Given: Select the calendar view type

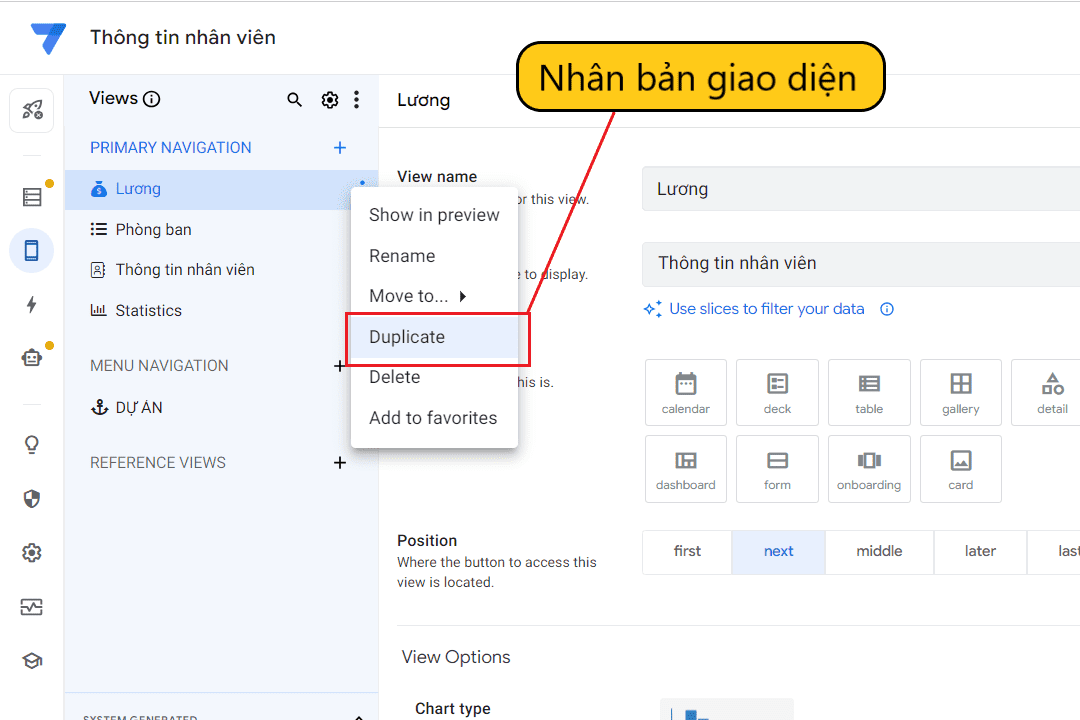Looking at the screenshot, I should click(685, 392).
